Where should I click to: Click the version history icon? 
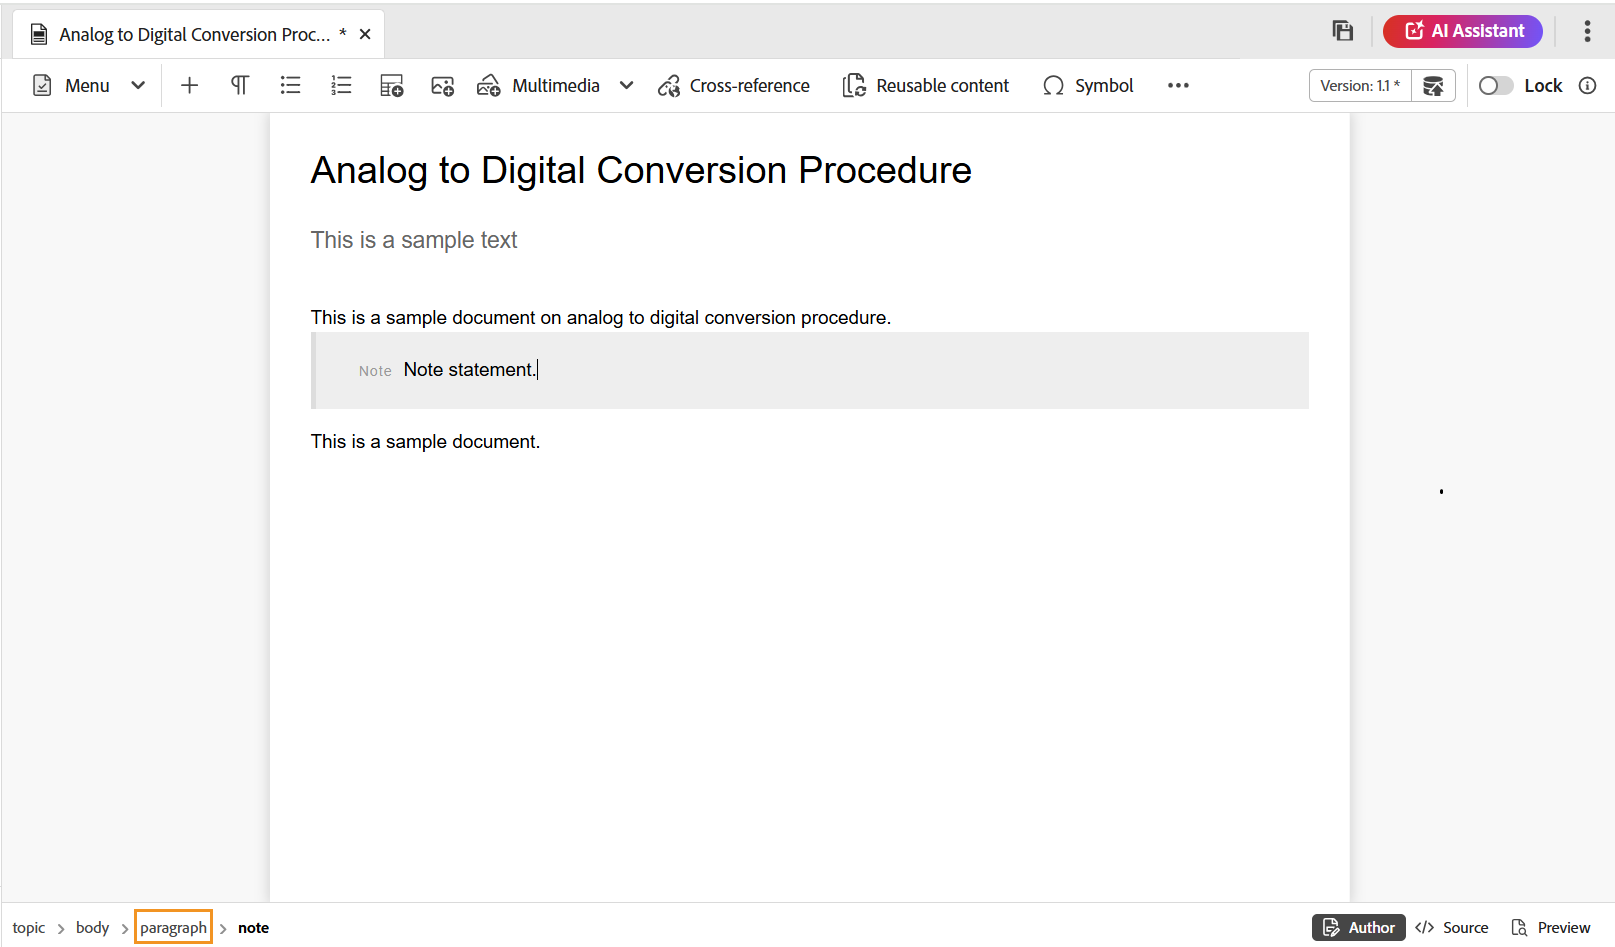(1433, 86)
